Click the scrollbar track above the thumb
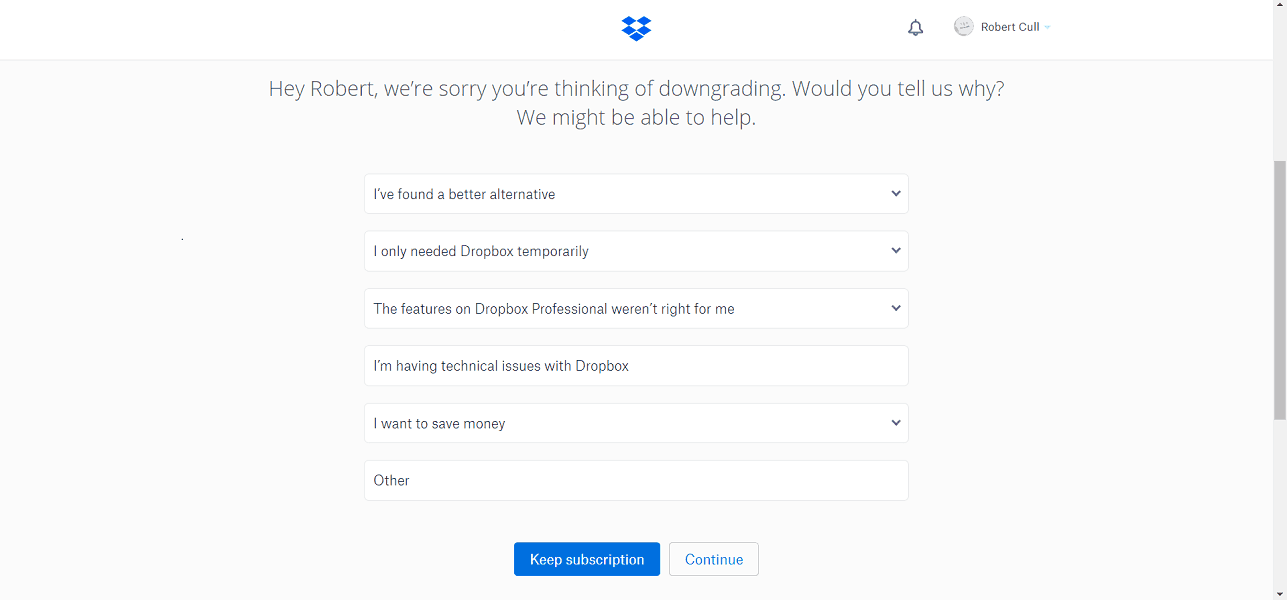Viewport: 1287px width, 600px height. tap(1279, 80)
